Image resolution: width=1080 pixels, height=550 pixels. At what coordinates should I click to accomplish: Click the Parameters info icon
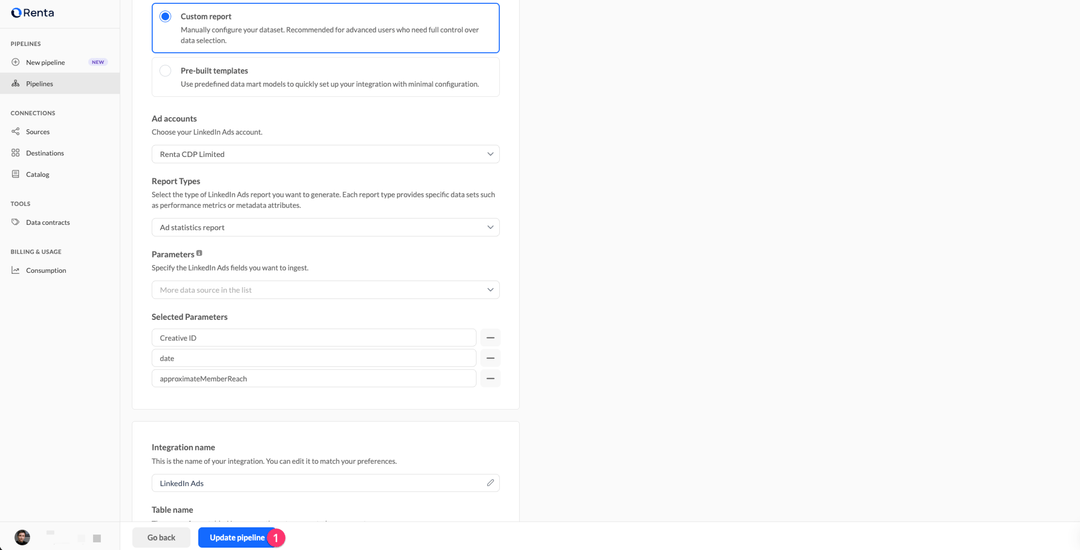click(x=199, y=253)
